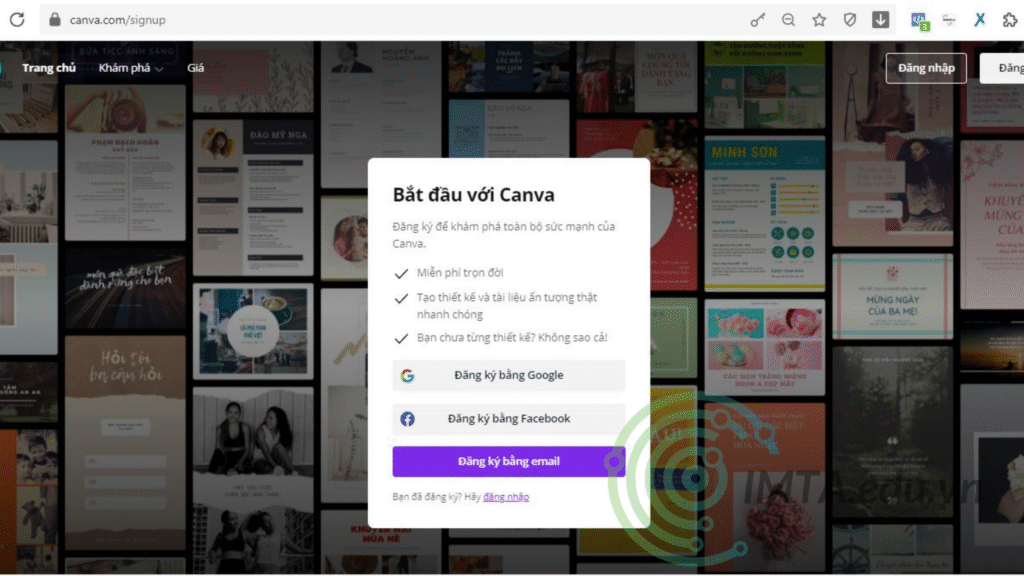Image resolution: width=1024 pixels, height=576 pixels.
Task: Go to Trang chủ in Canva navigation
Action: pyautogui.click(x=49, y=68)
